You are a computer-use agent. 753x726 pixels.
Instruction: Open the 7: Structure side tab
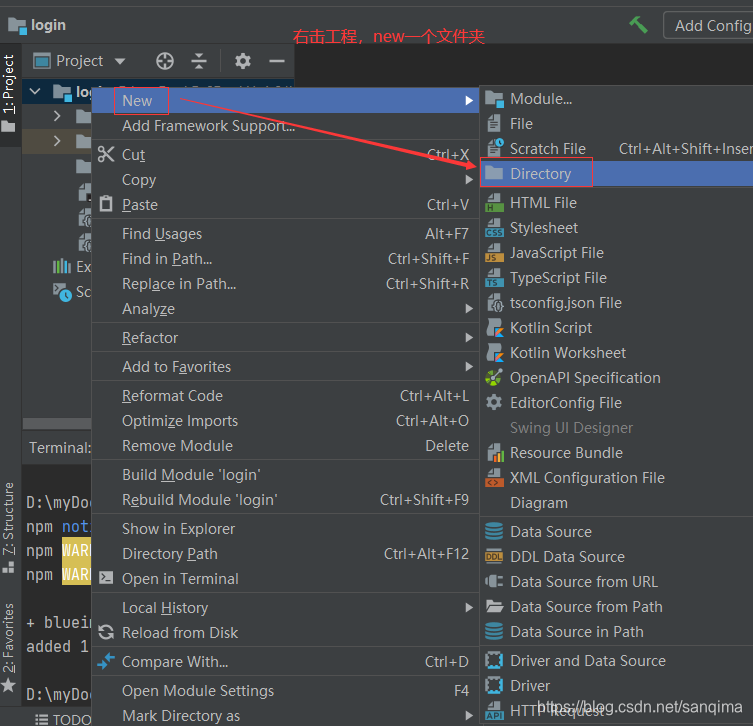click(x=9, y=527)
